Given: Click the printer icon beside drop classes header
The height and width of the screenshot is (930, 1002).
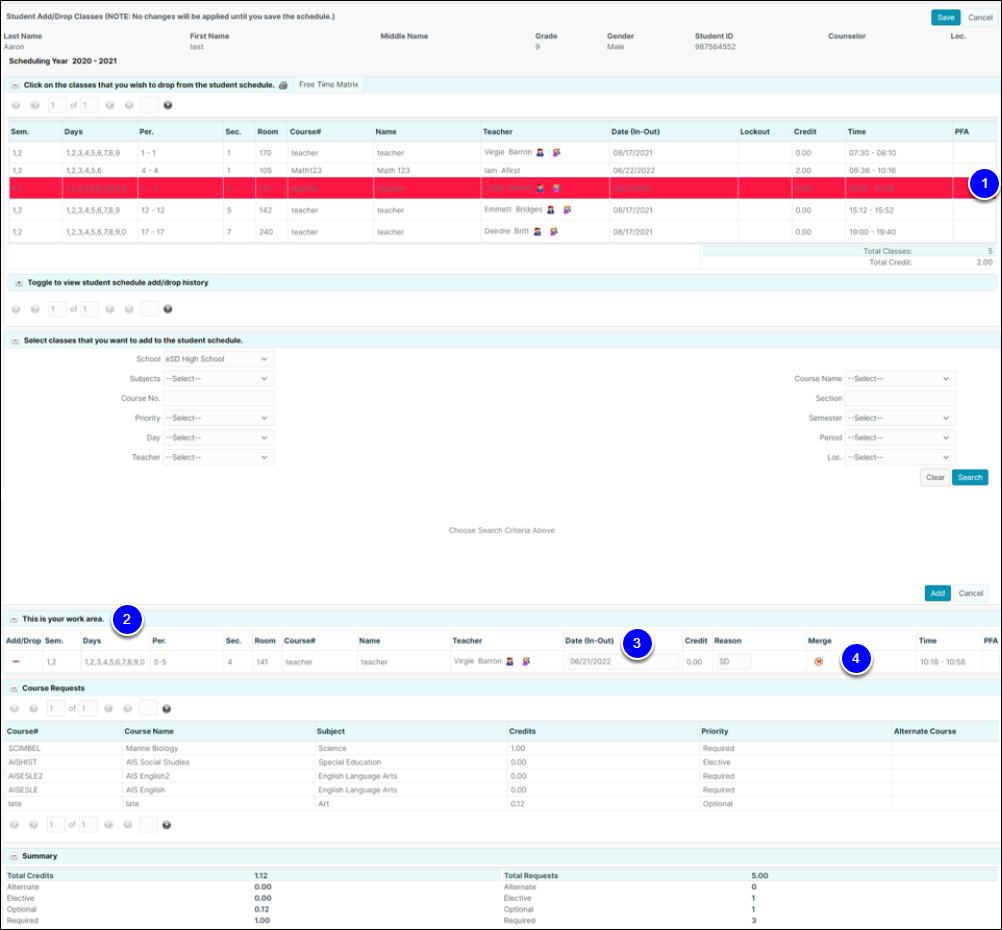Looking at the screenshot, I should [283, 85].
